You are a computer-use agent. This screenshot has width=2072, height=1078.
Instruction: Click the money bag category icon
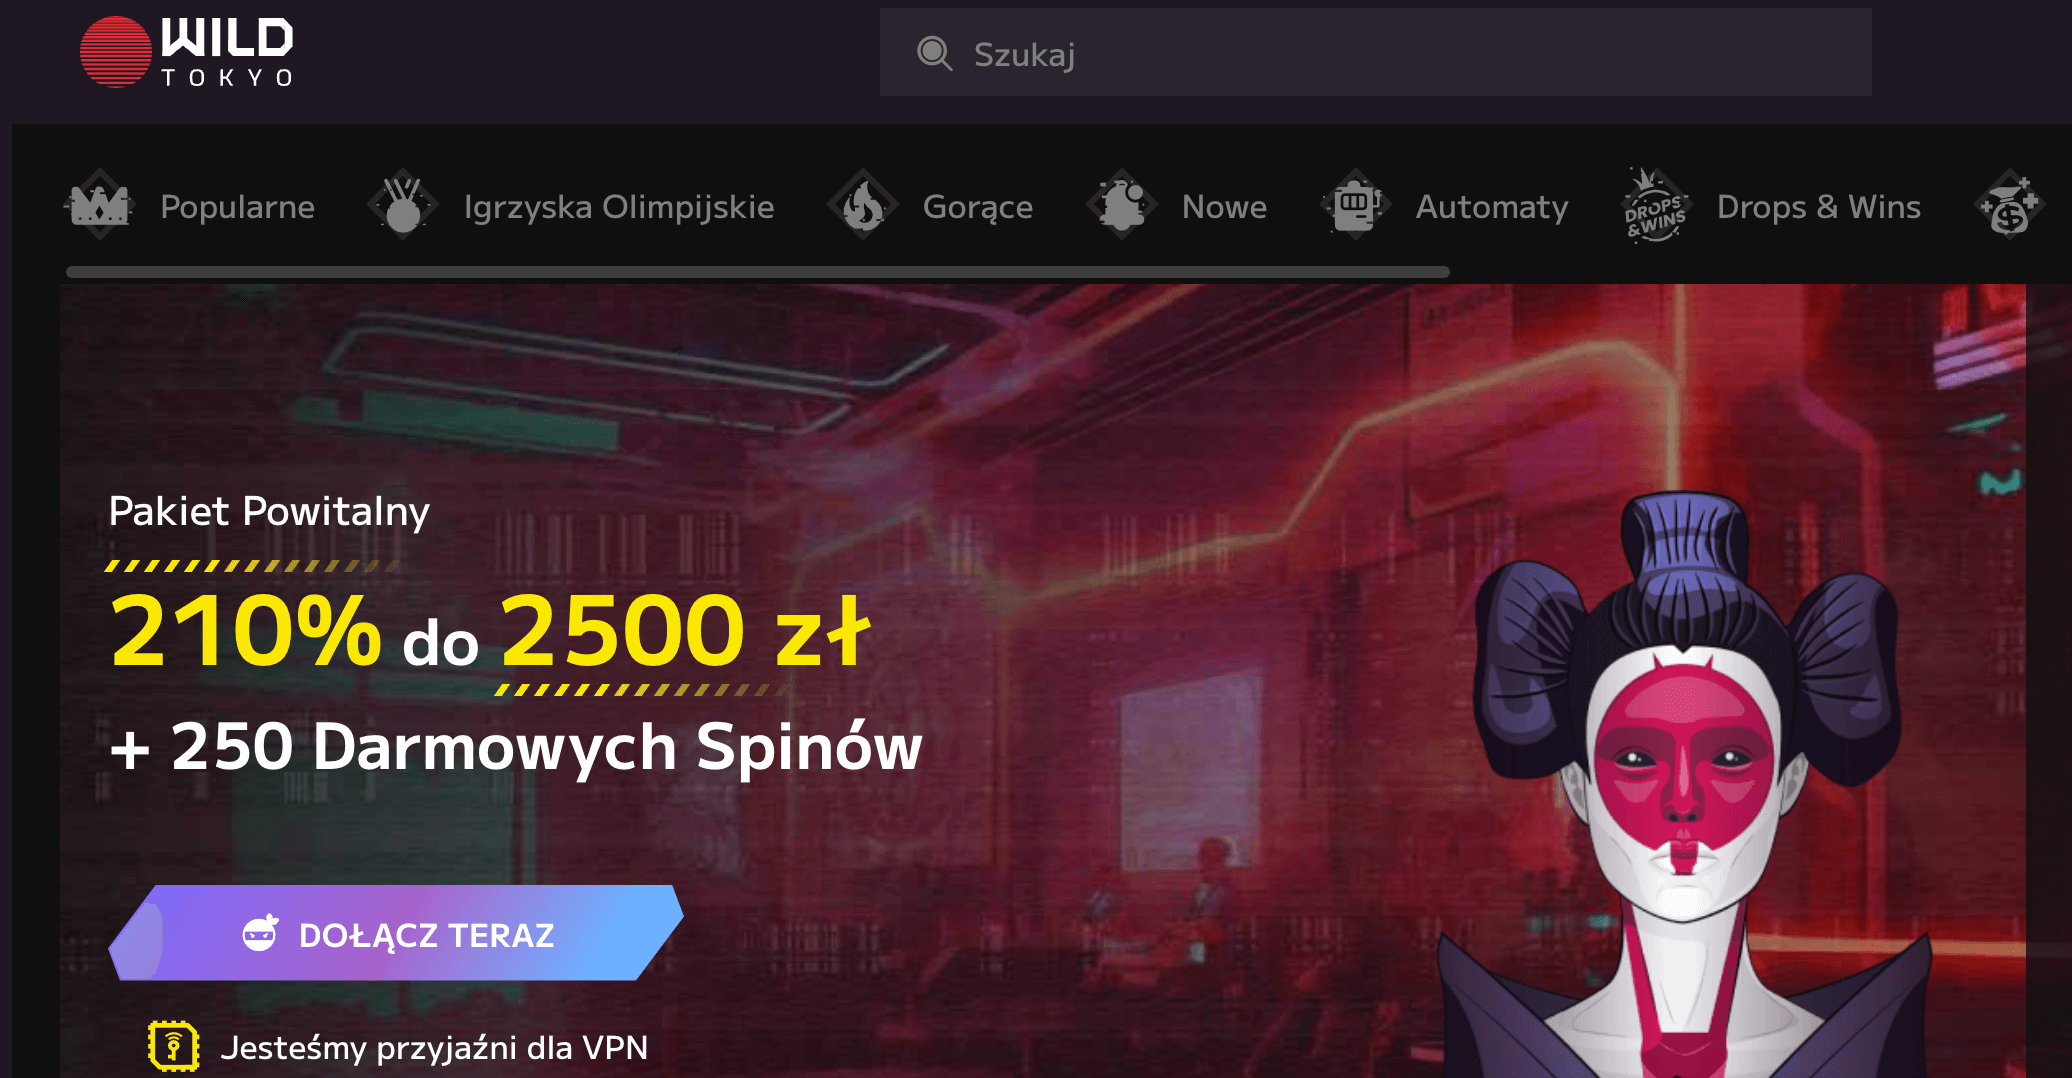pyautogui.click(x=2010, y=205)
